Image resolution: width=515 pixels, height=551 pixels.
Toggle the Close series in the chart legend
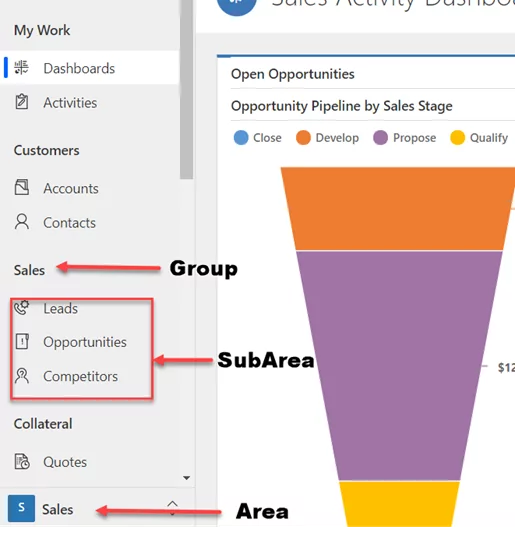tap(258, 137)
